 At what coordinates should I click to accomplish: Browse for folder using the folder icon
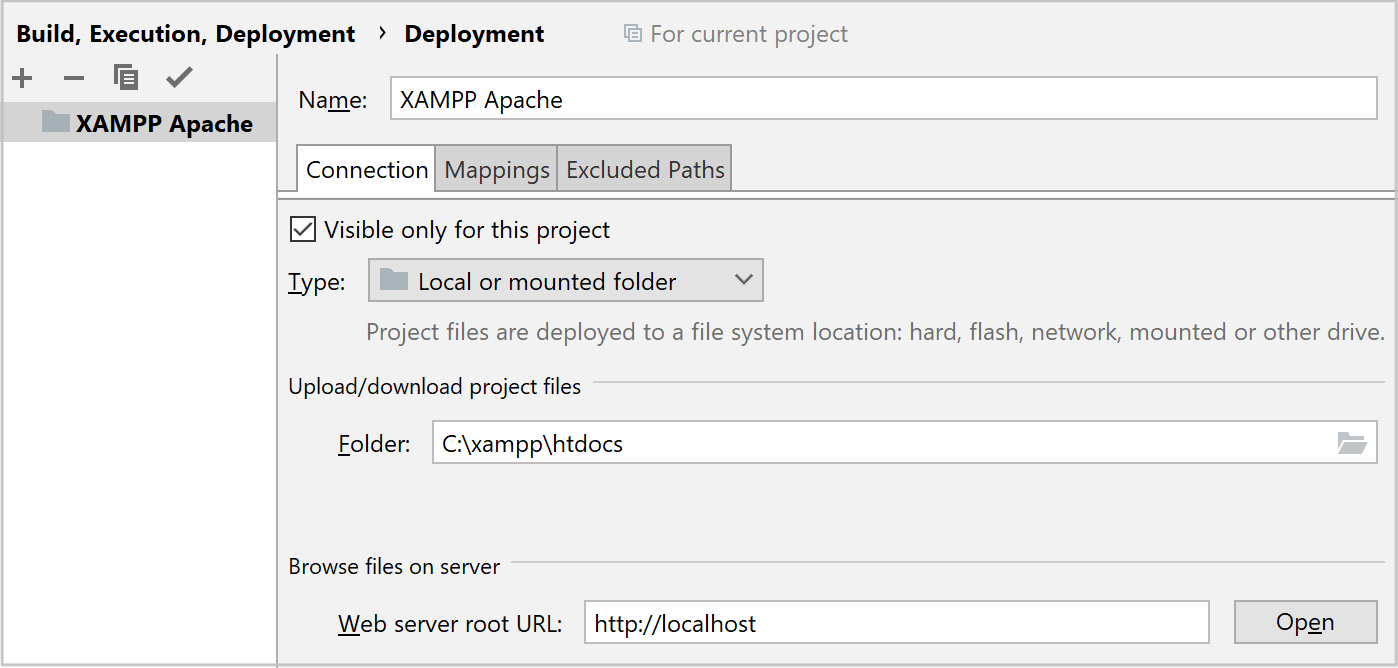[x=1352, y=443]
